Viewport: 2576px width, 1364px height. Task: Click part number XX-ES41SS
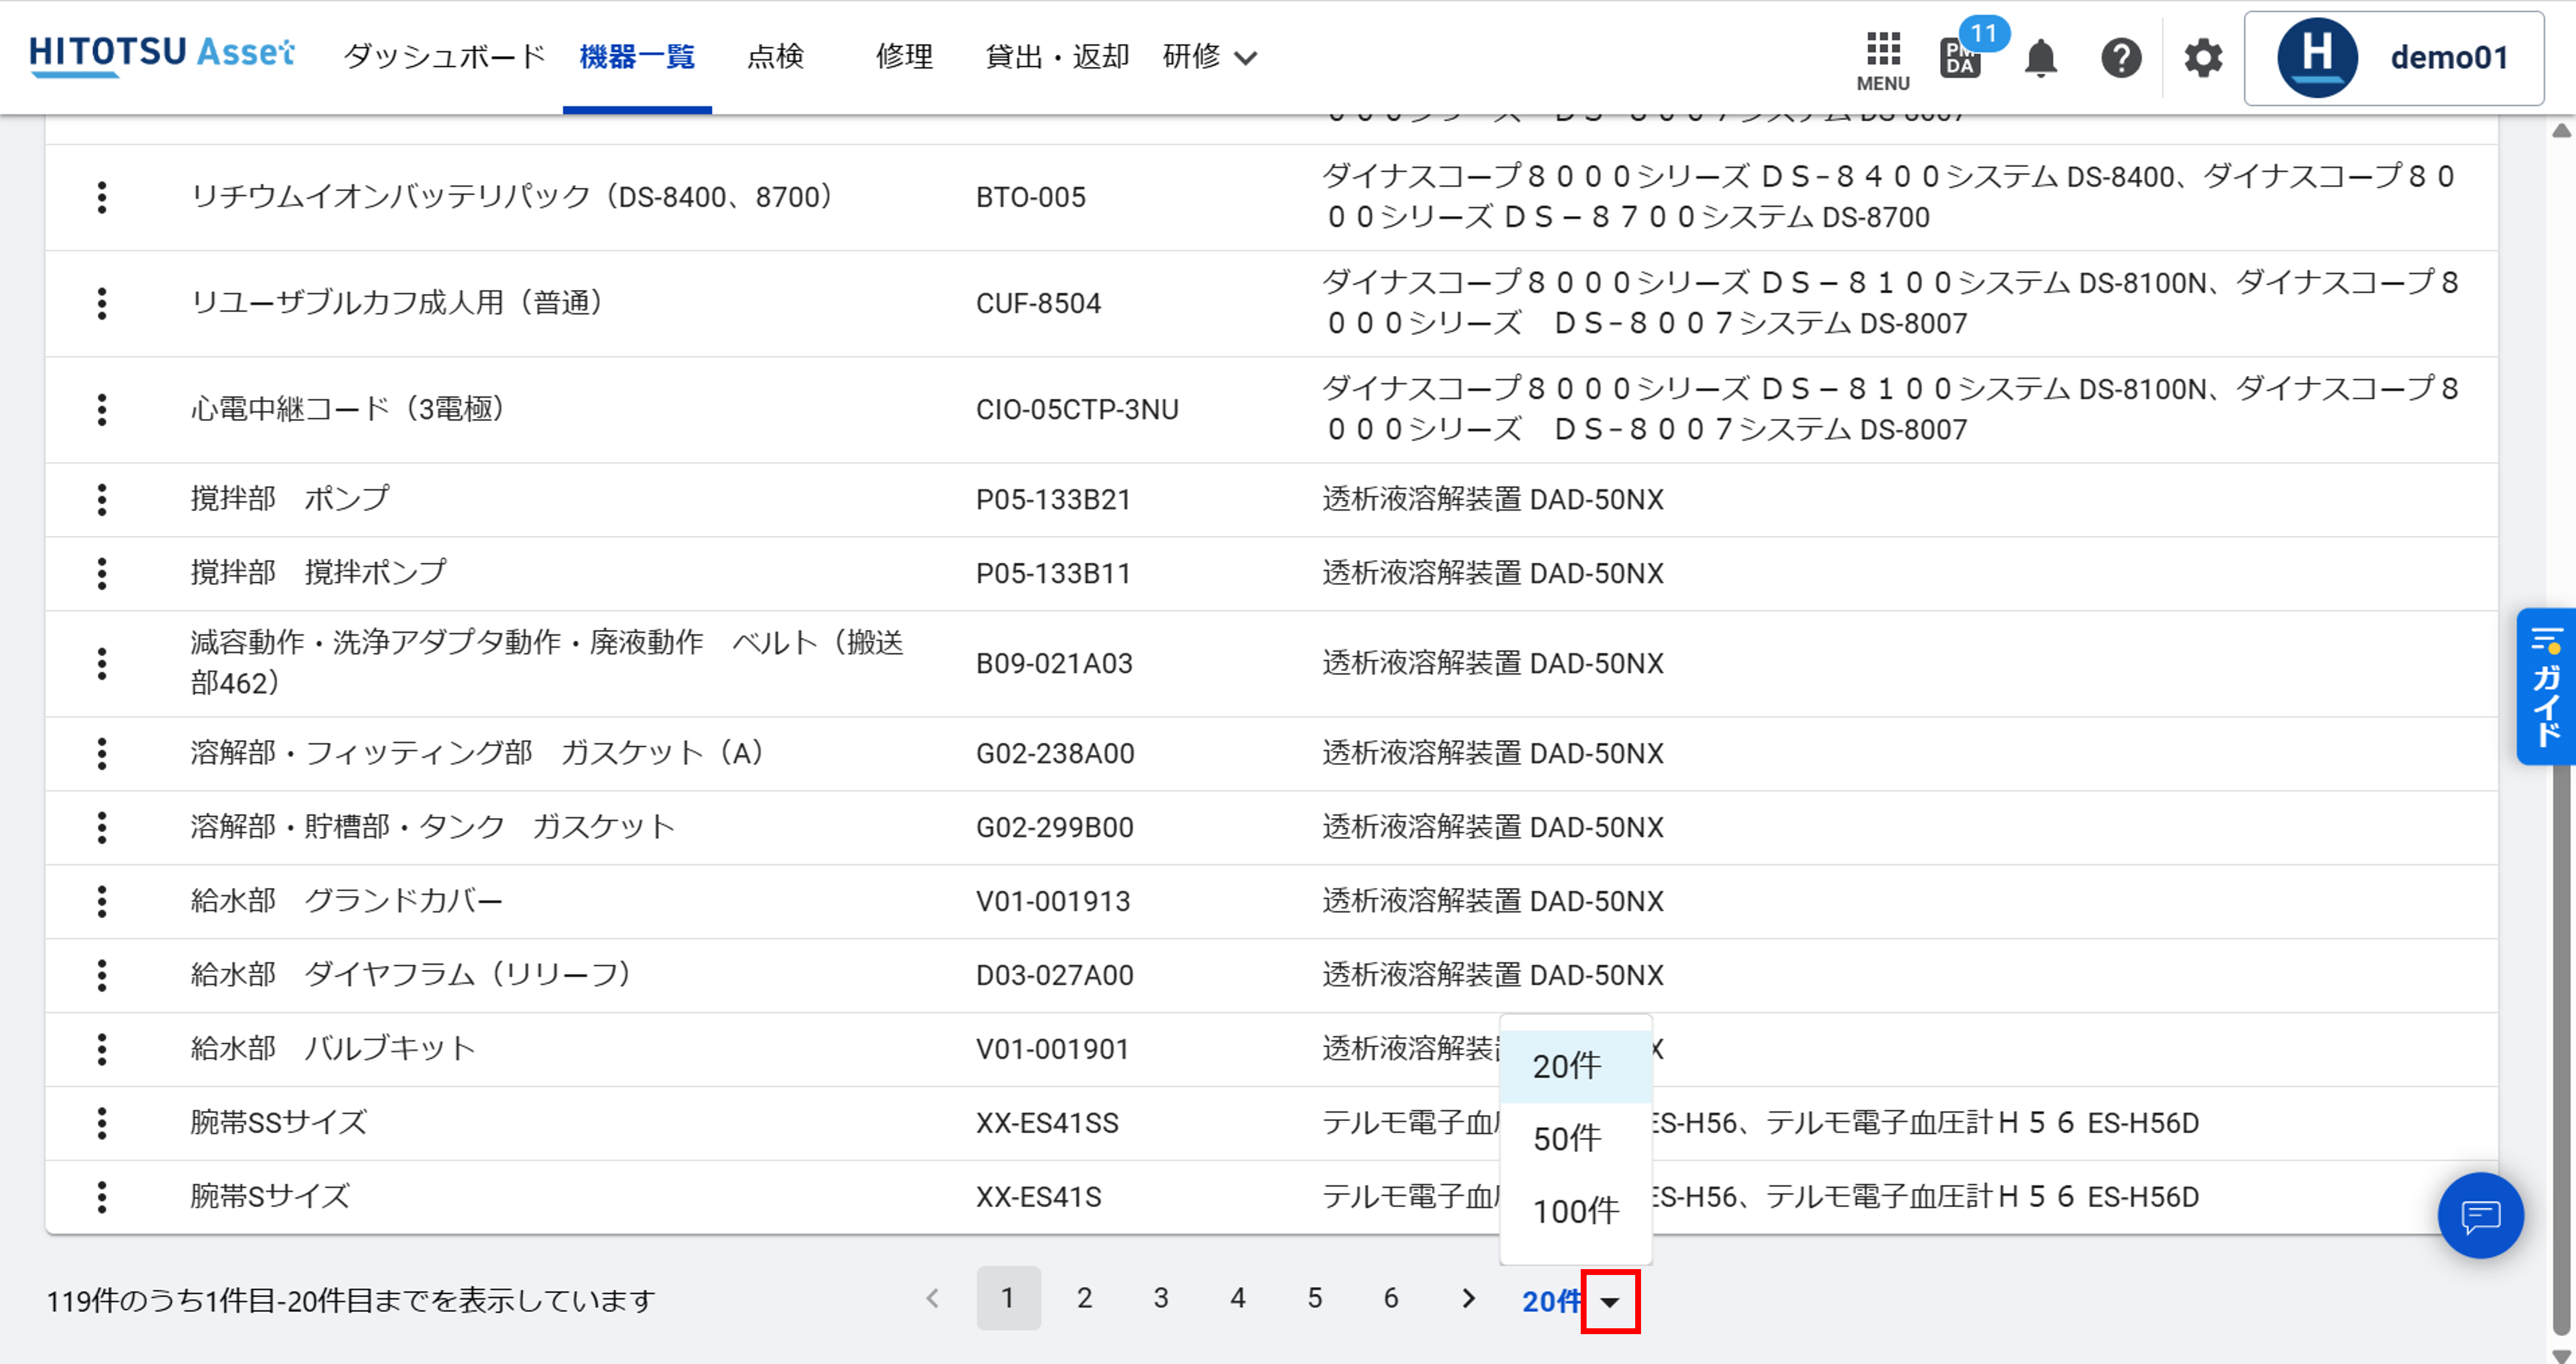pyautogui.click(x=1047, y=1123)
